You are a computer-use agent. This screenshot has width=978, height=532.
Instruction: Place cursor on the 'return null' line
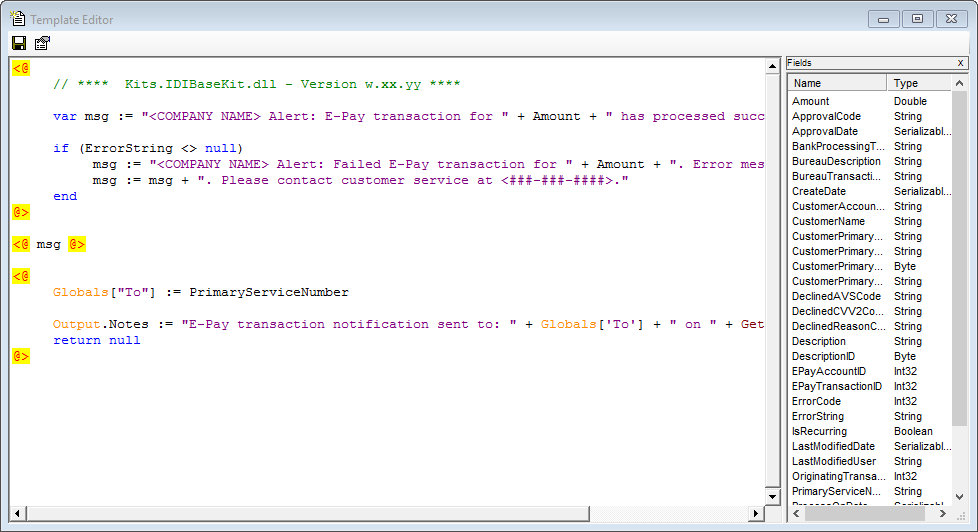[x=97, y=340]
